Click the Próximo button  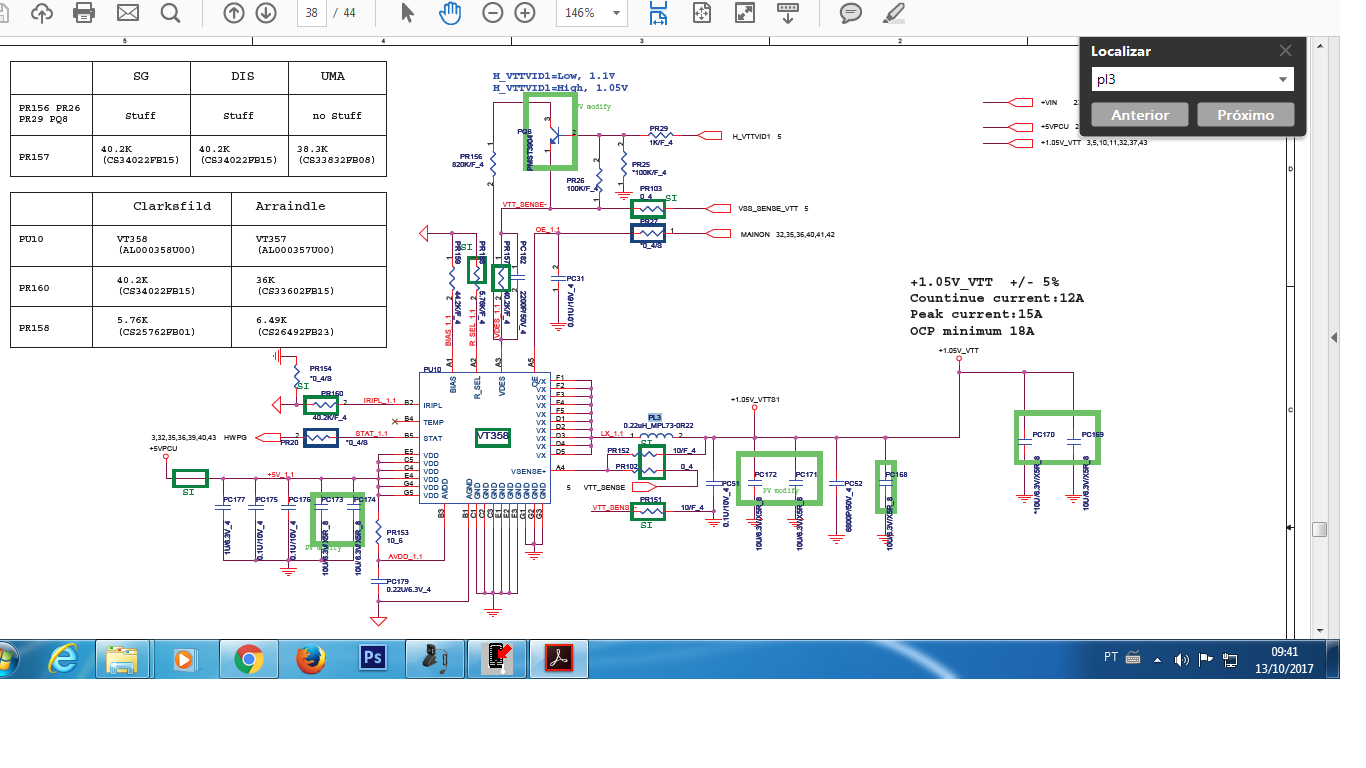pyautogui.click(x=1246, y=115)
